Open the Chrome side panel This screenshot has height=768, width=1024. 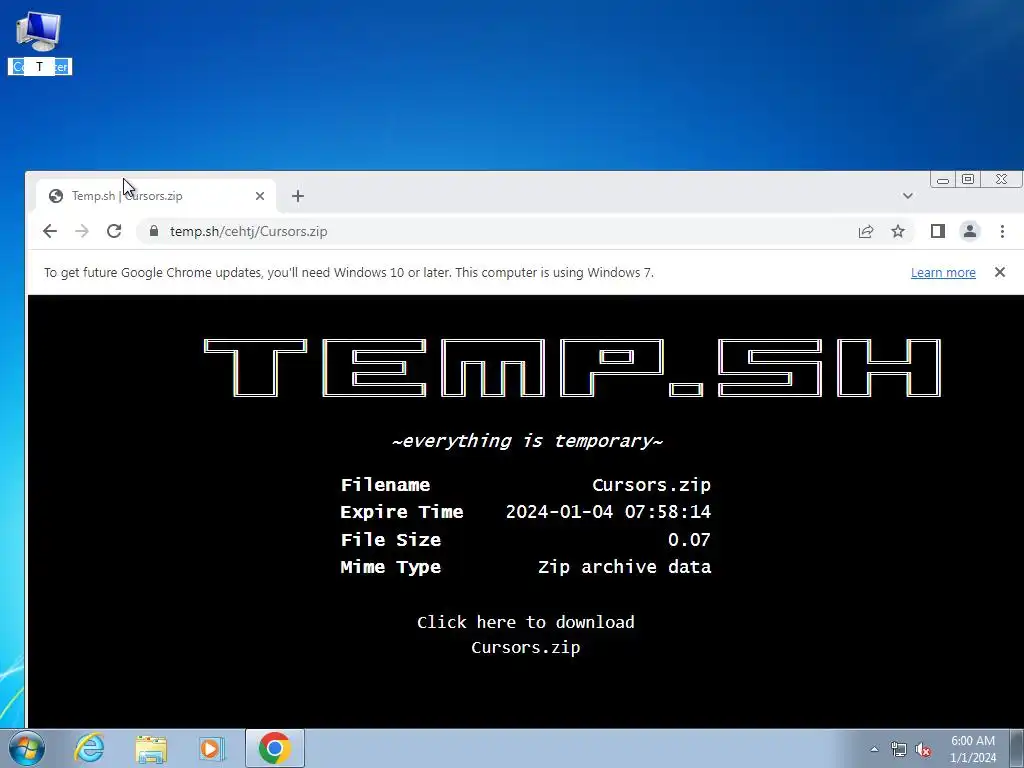click(x=938, y=231)
